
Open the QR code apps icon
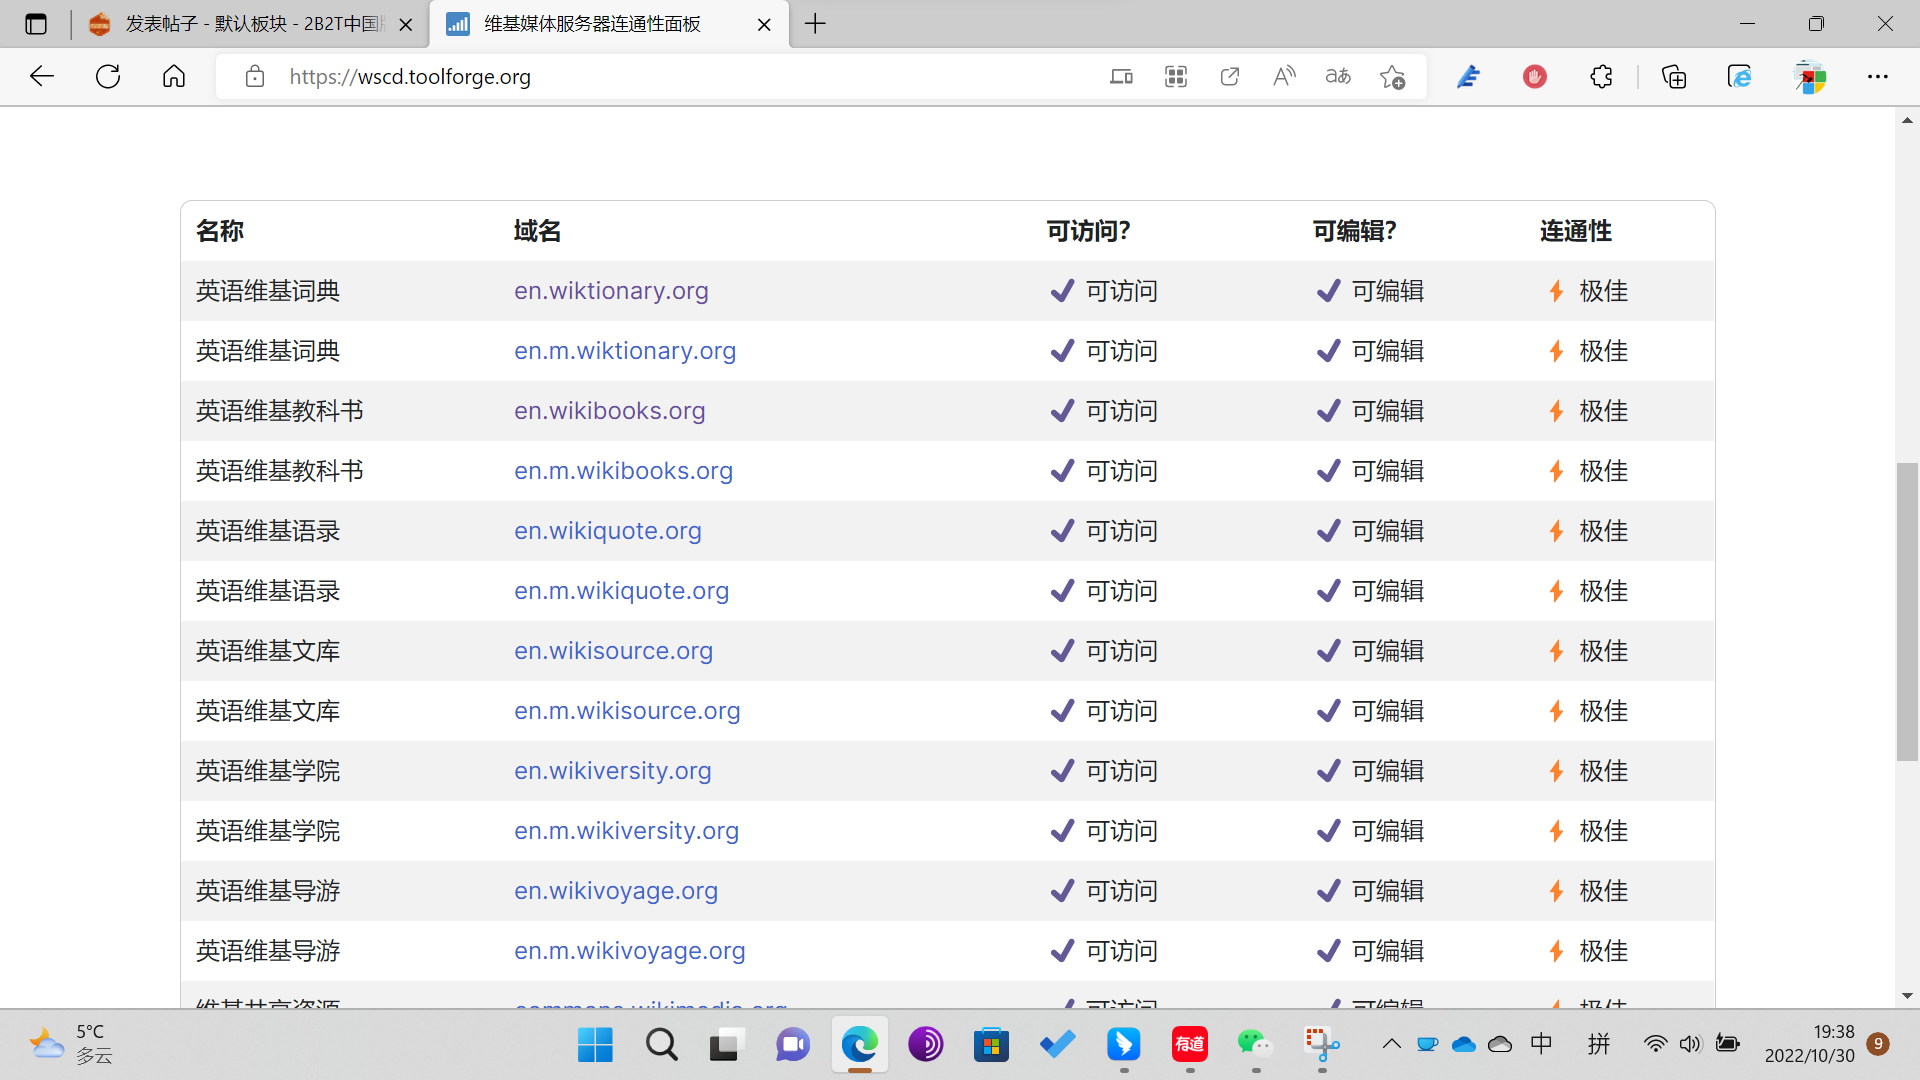coord(1176,76)
